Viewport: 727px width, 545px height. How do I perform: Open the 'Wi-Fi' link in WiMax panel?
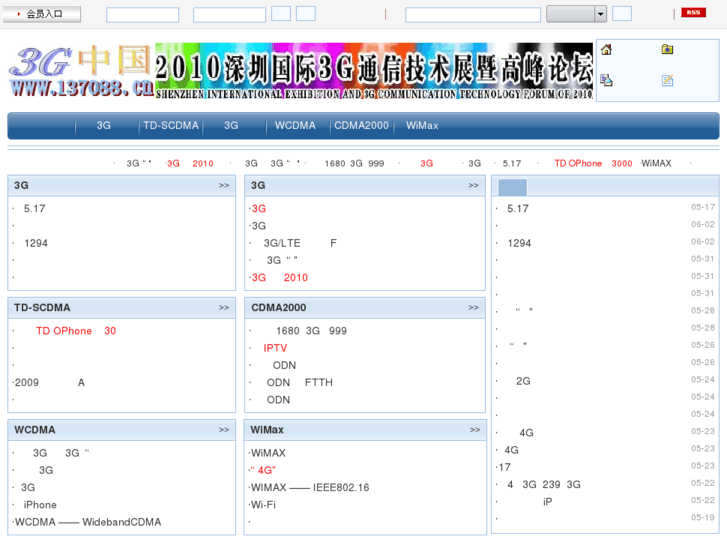pos(263,505)
